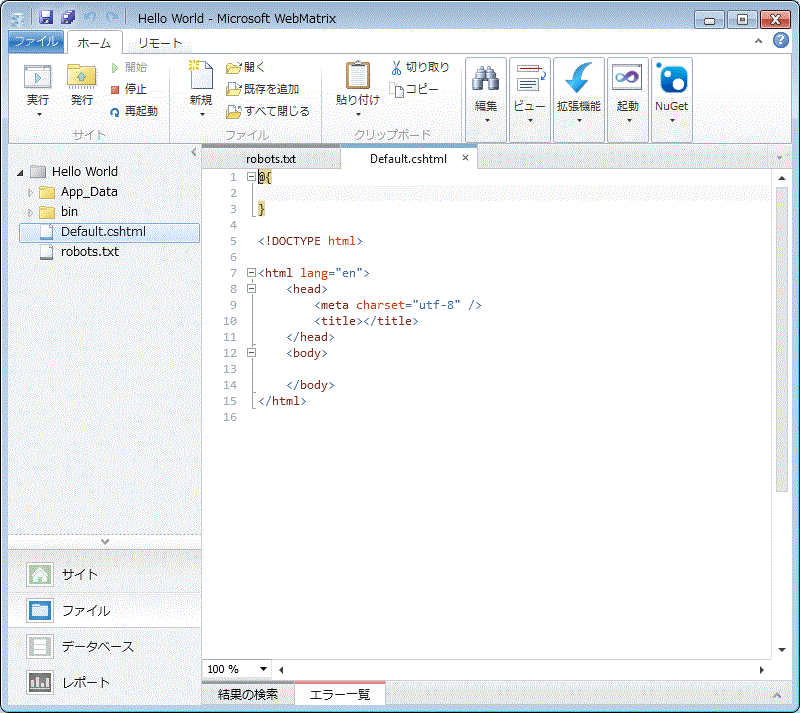The height and width of the screenshot is (713, 800).
Task: Open the エラー一覧 panel tab
Action: (x=340, y=694)
